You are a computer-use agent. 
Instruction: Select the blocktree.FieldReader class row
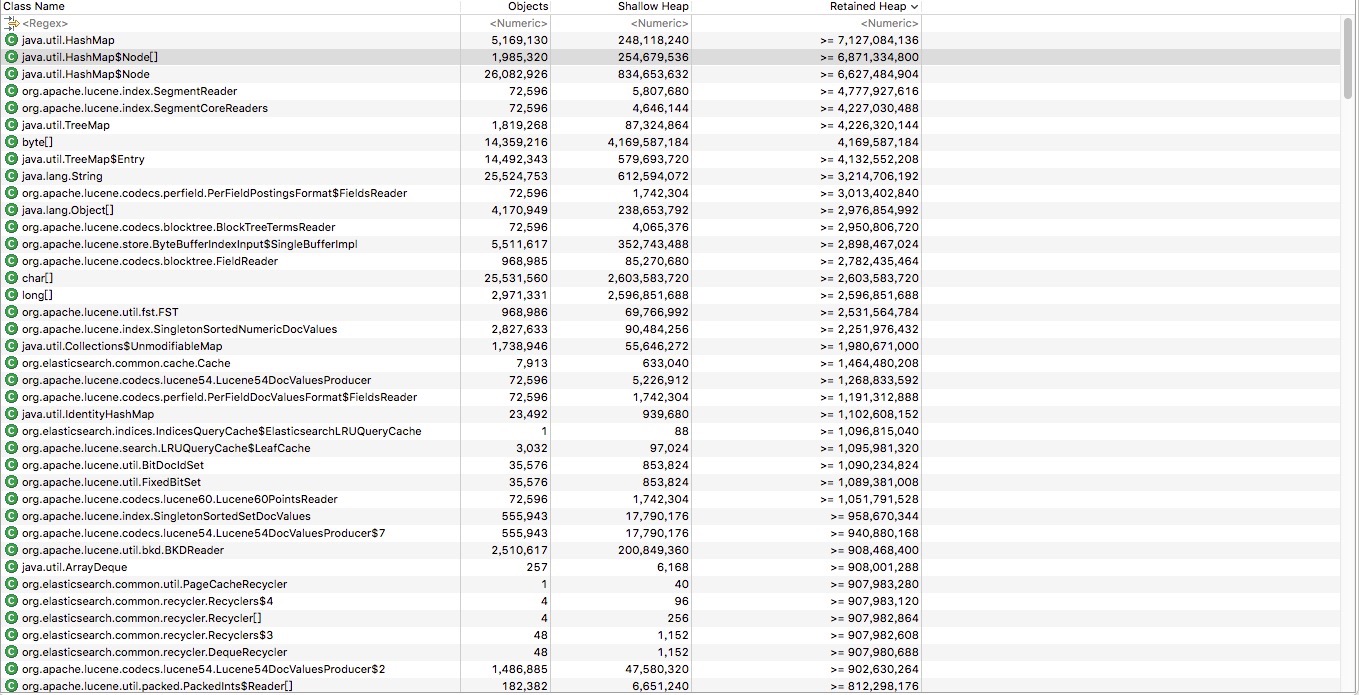coord(670,261)
